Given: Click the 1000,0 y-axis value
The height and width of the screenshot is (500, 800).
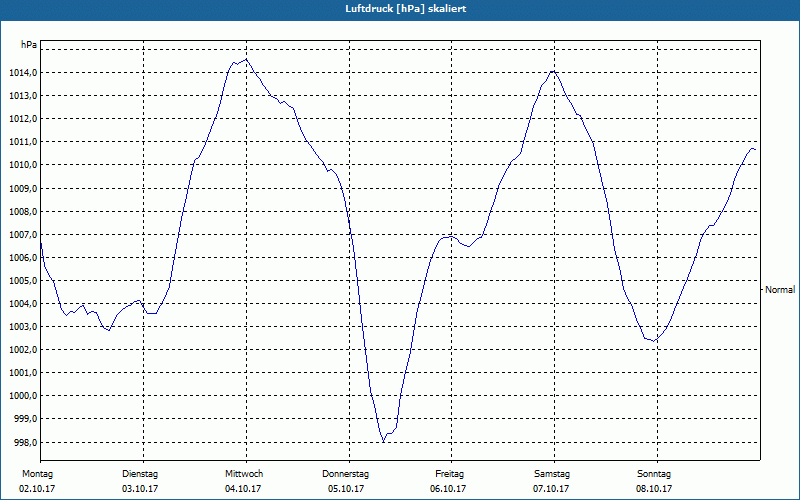Looking at the screenshot, I should point(23,396).
